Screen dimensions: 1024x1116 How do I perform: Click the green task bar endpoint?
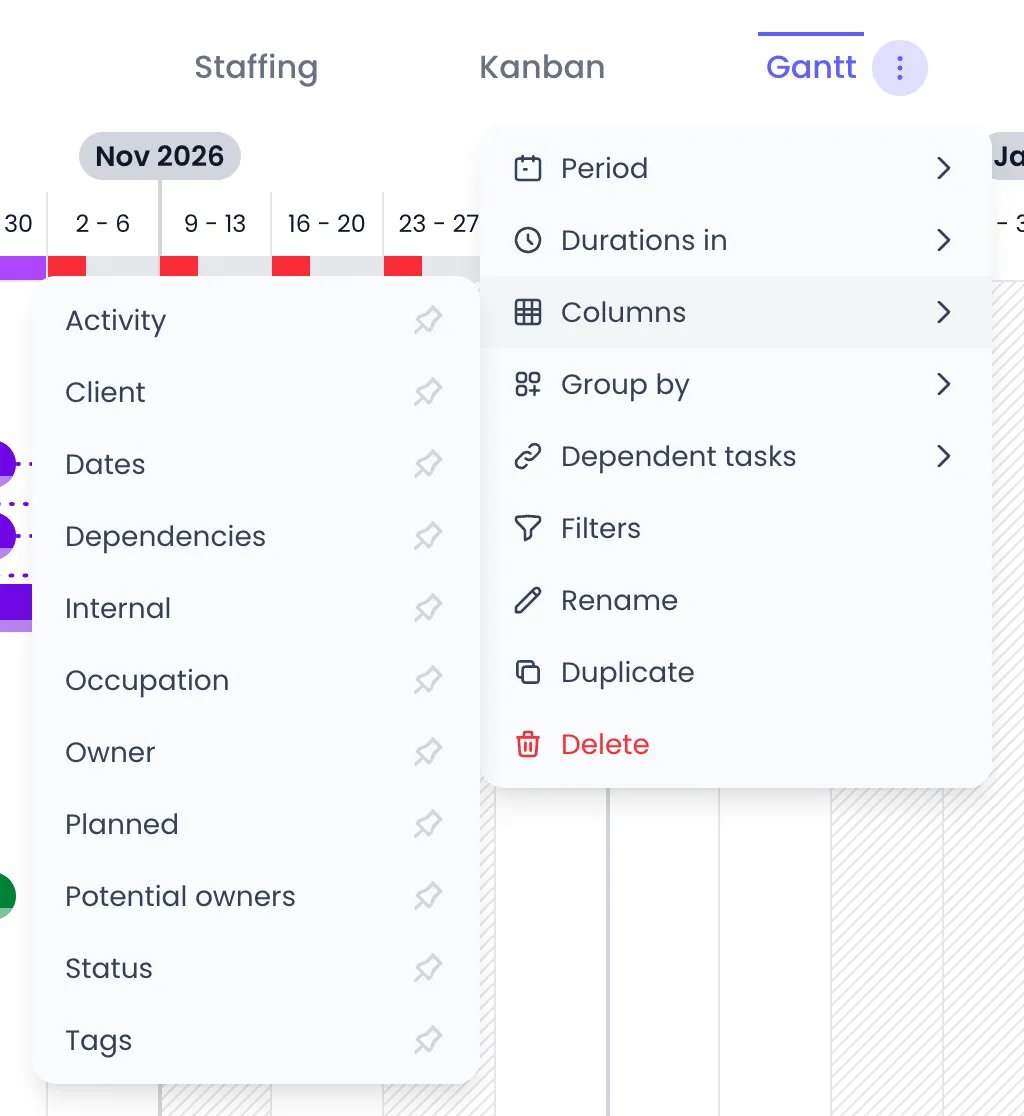click(x=7, y=895)
